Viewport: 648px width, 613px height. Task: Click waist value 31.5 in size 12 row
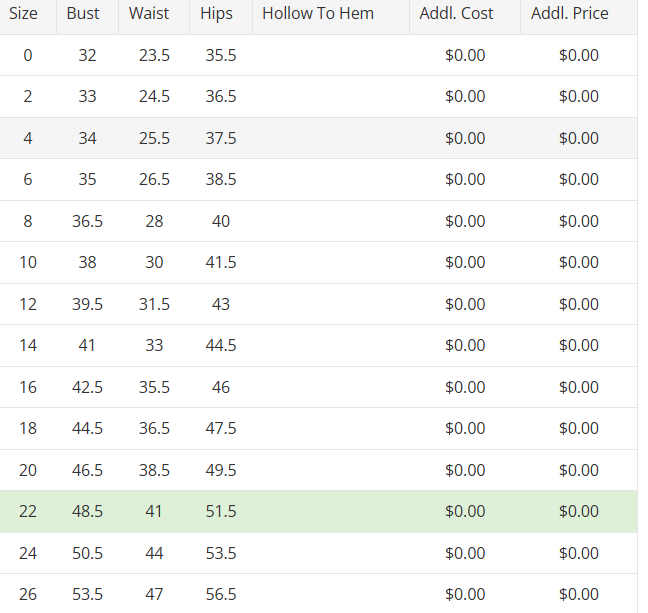point(154,305)
